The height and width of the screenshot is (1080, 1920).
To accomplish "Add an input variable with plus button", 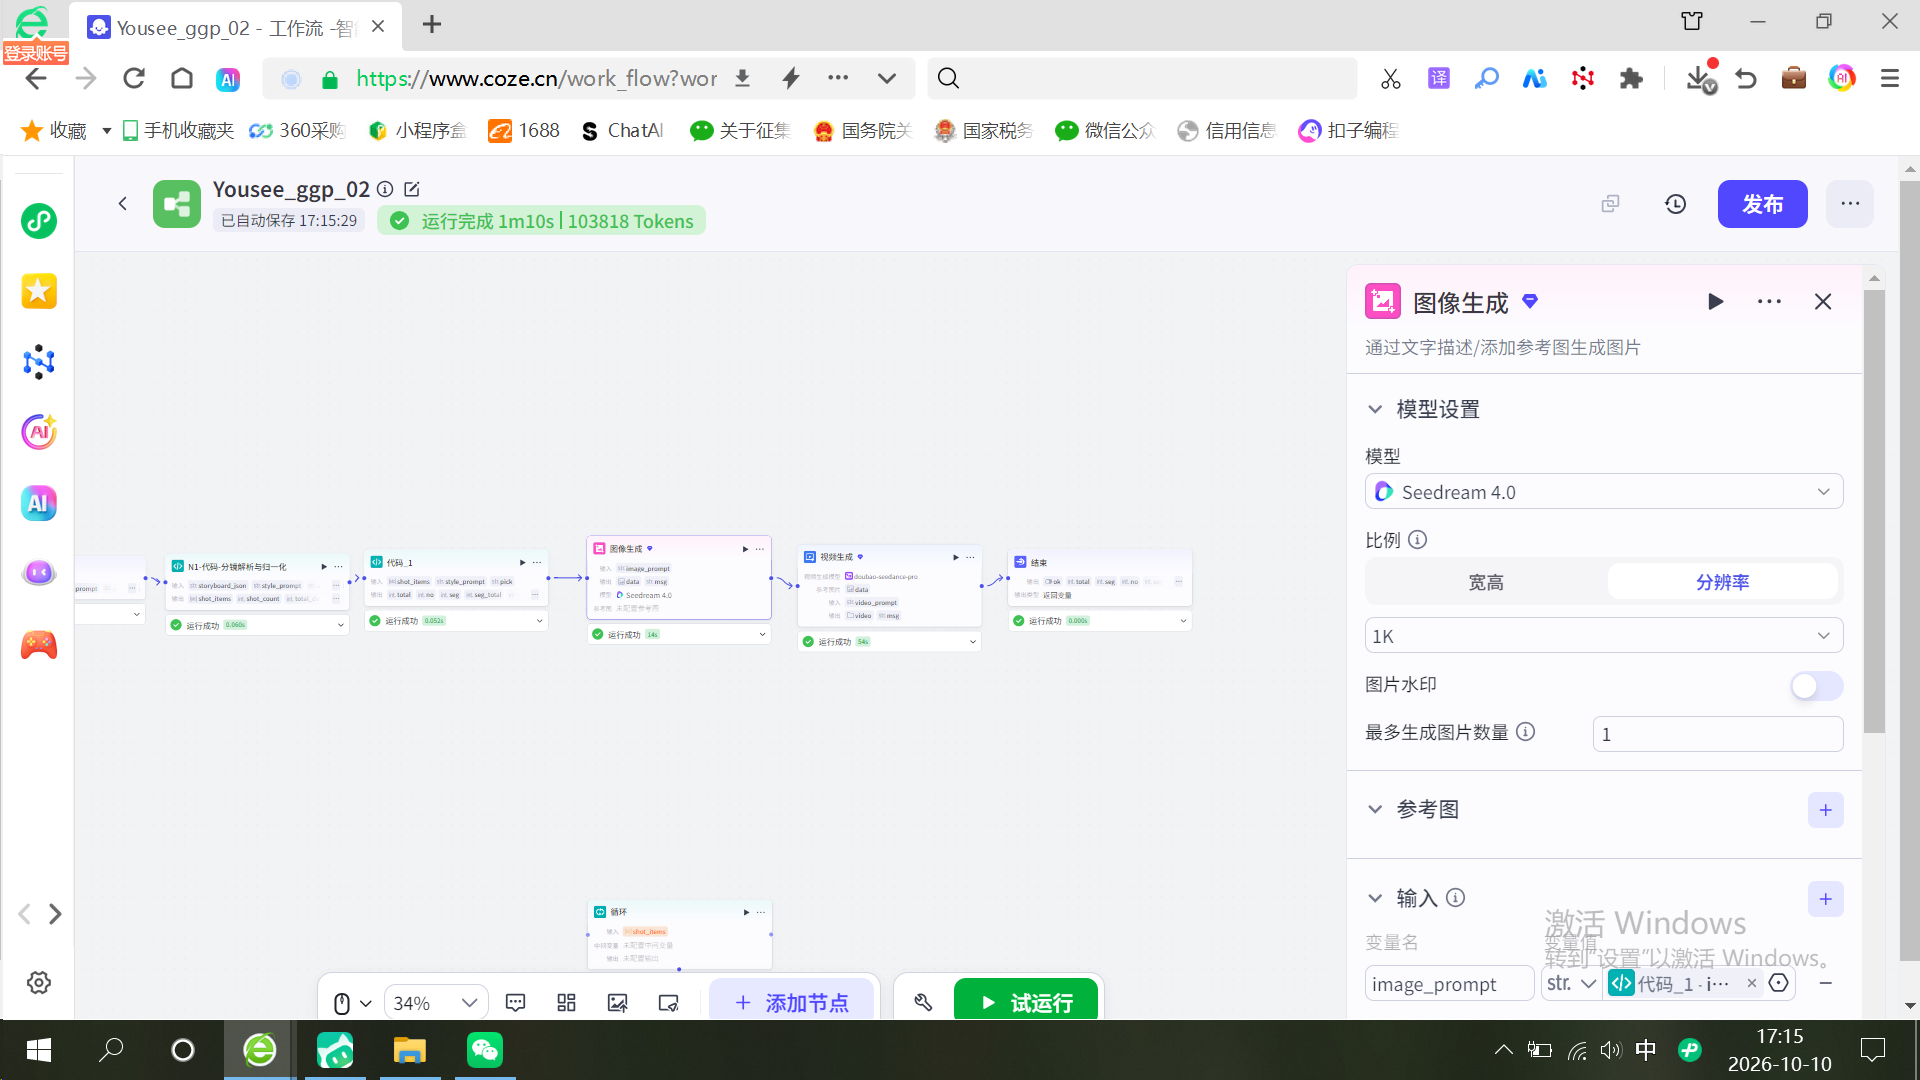I will (x=1825, y=899).
